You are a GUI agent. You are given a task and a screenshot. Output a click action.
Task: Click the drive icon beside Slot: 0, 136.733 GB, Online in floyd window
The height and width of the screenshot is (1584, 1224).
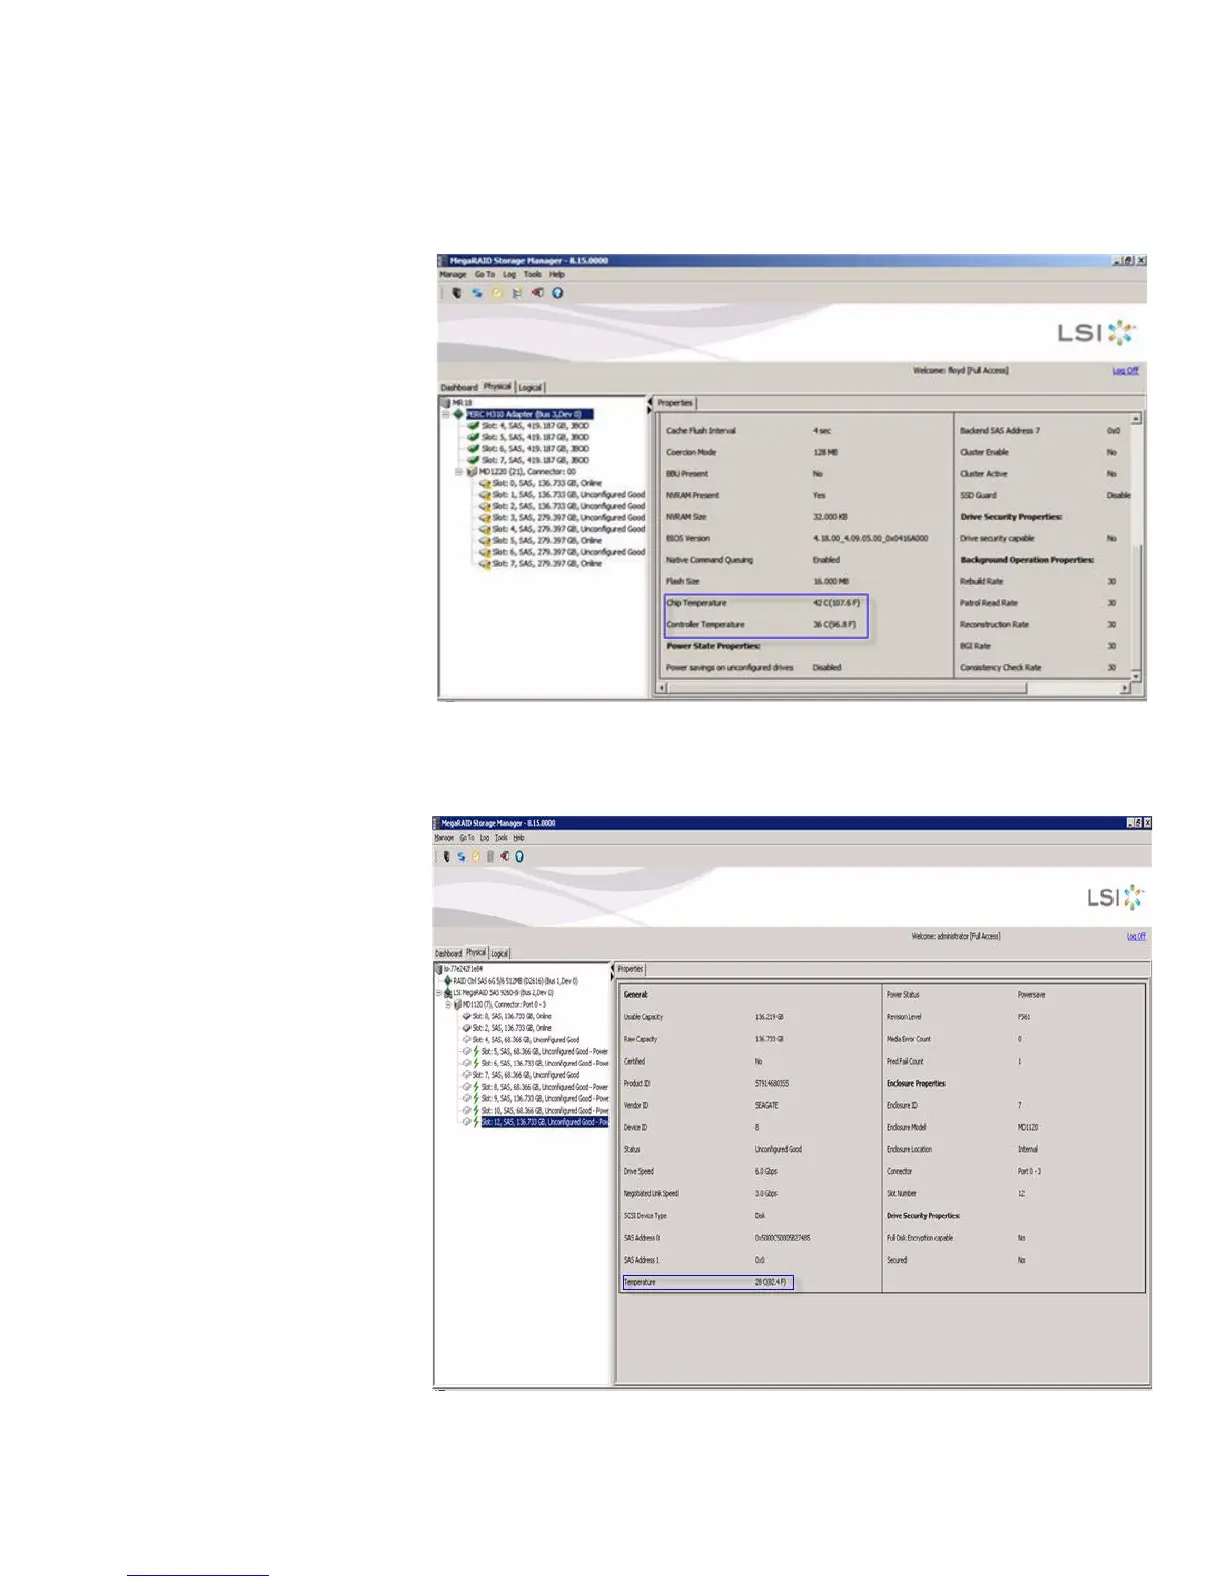[484, 483]
